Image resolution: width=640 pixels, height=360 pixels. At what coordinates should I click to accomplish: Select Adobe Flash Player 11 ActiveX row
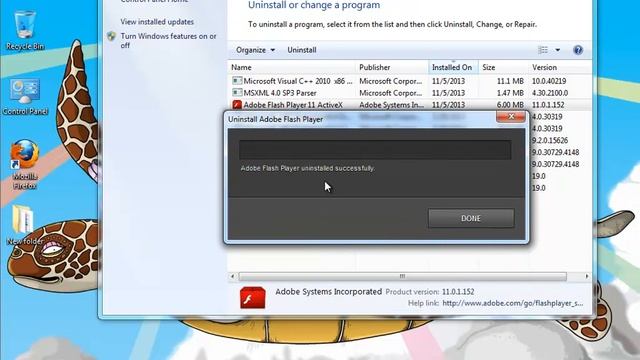point(409,105)
